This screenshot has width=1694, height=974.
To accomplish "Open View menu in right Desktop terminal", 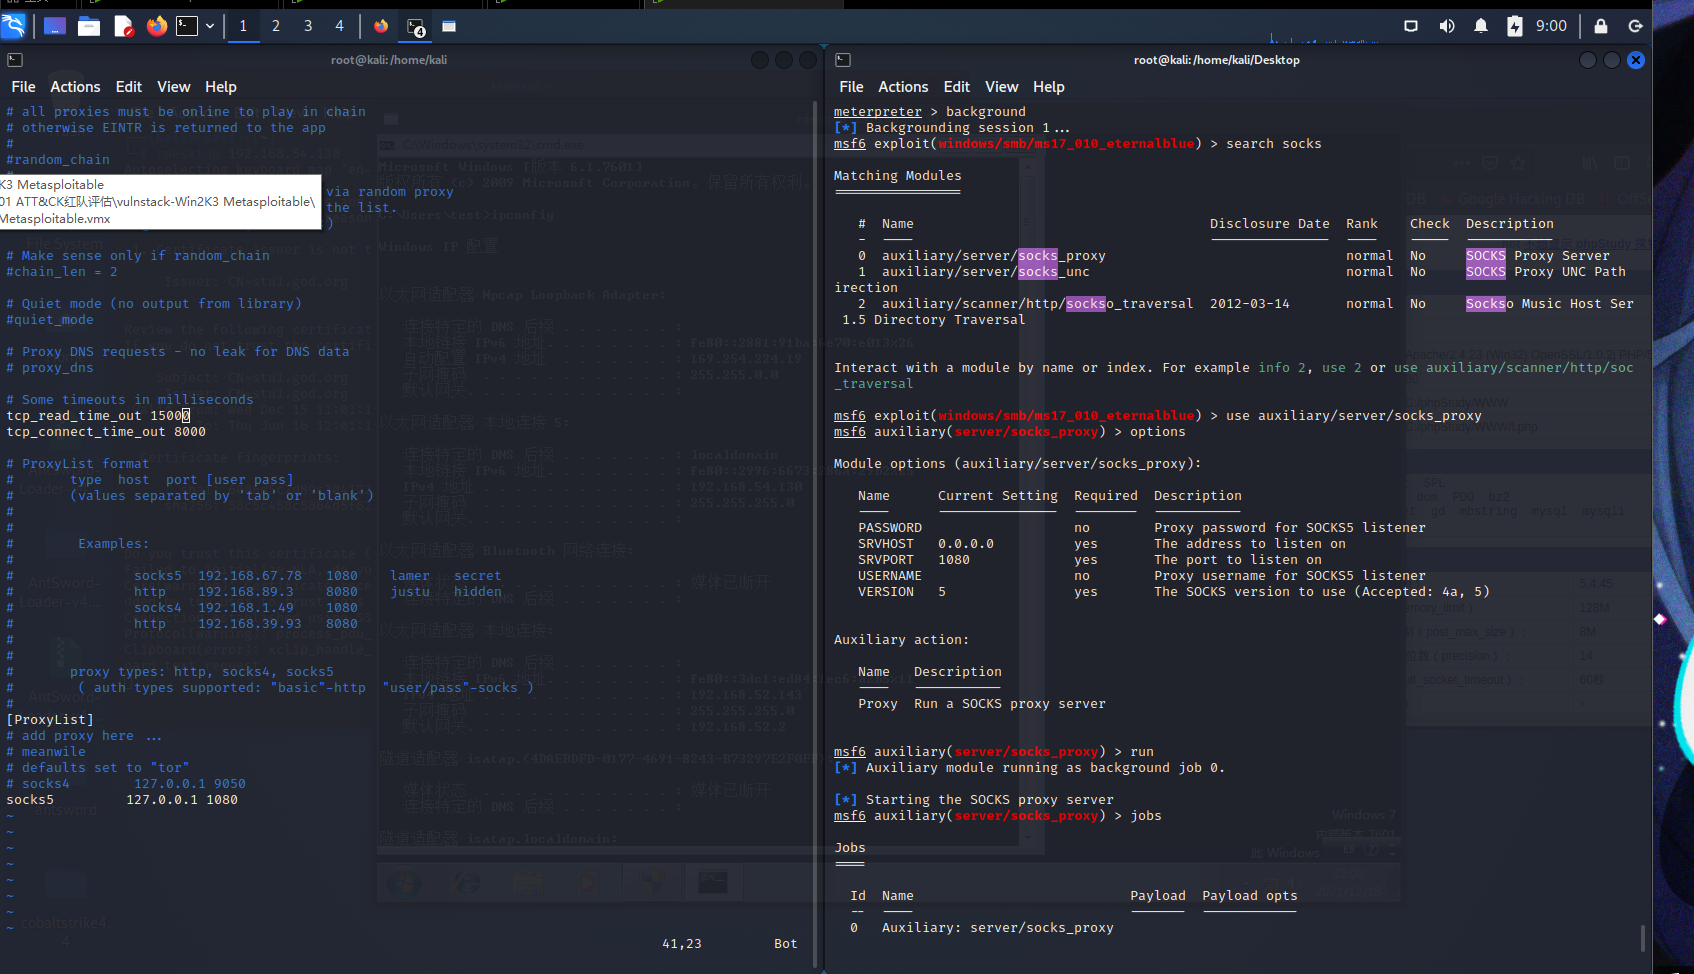I will click(x=1001, y=87).
